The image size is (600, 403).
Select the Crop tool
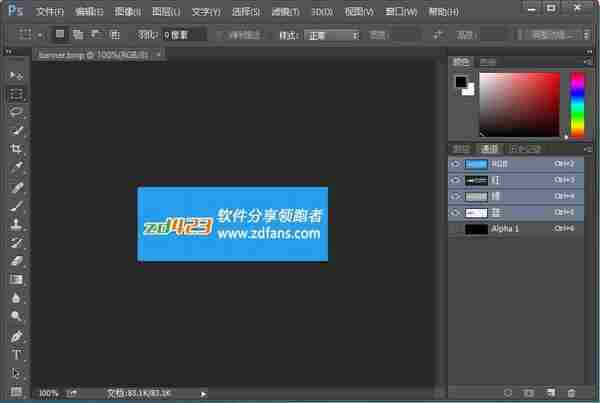coord(16,149)
